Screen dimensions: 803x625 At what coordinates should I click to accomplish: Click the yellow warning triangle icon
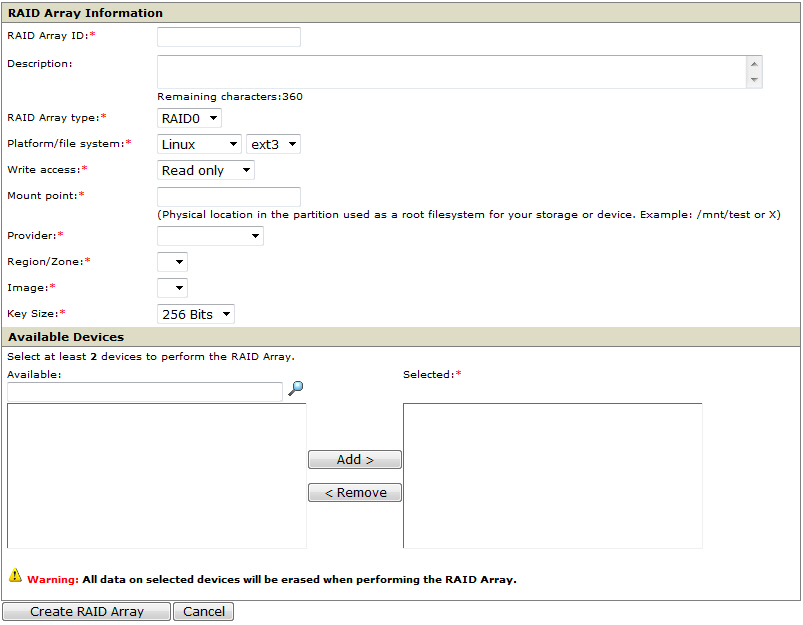point(15,576)
